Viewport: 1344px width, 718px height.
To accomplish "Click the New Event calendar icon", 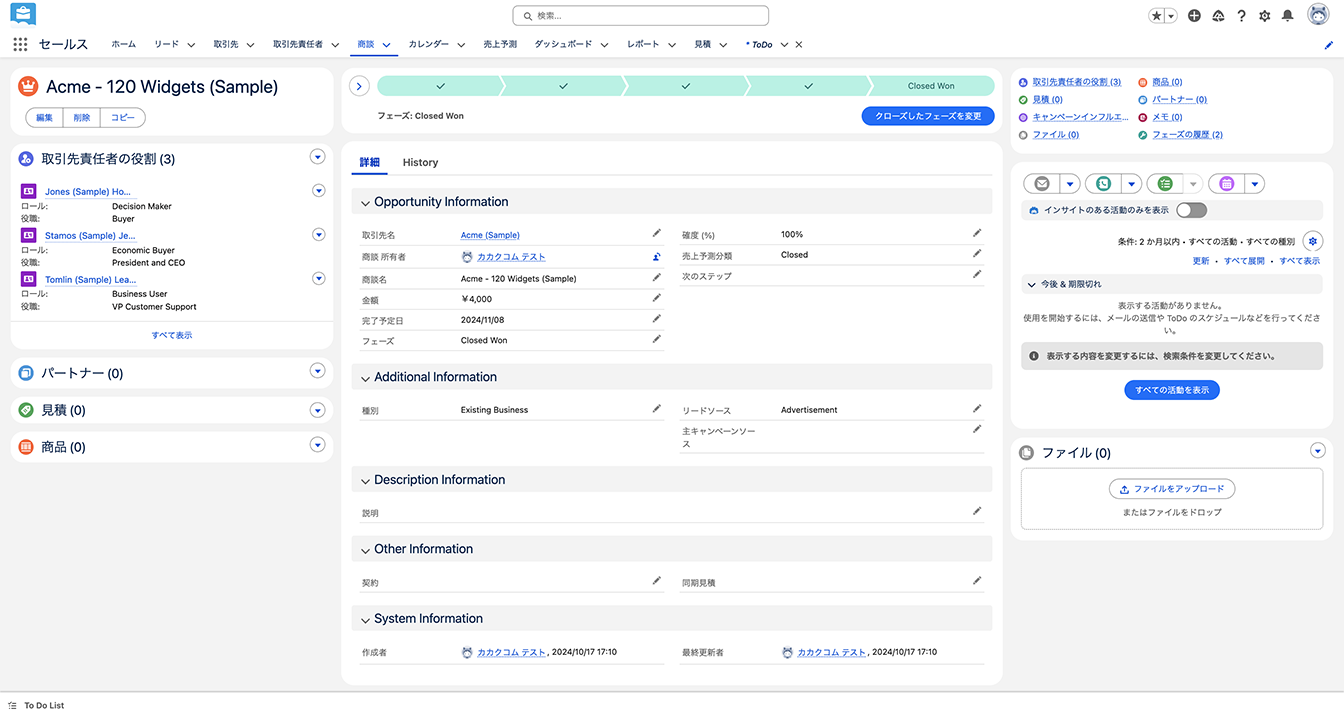I will tap(1226, 184).
